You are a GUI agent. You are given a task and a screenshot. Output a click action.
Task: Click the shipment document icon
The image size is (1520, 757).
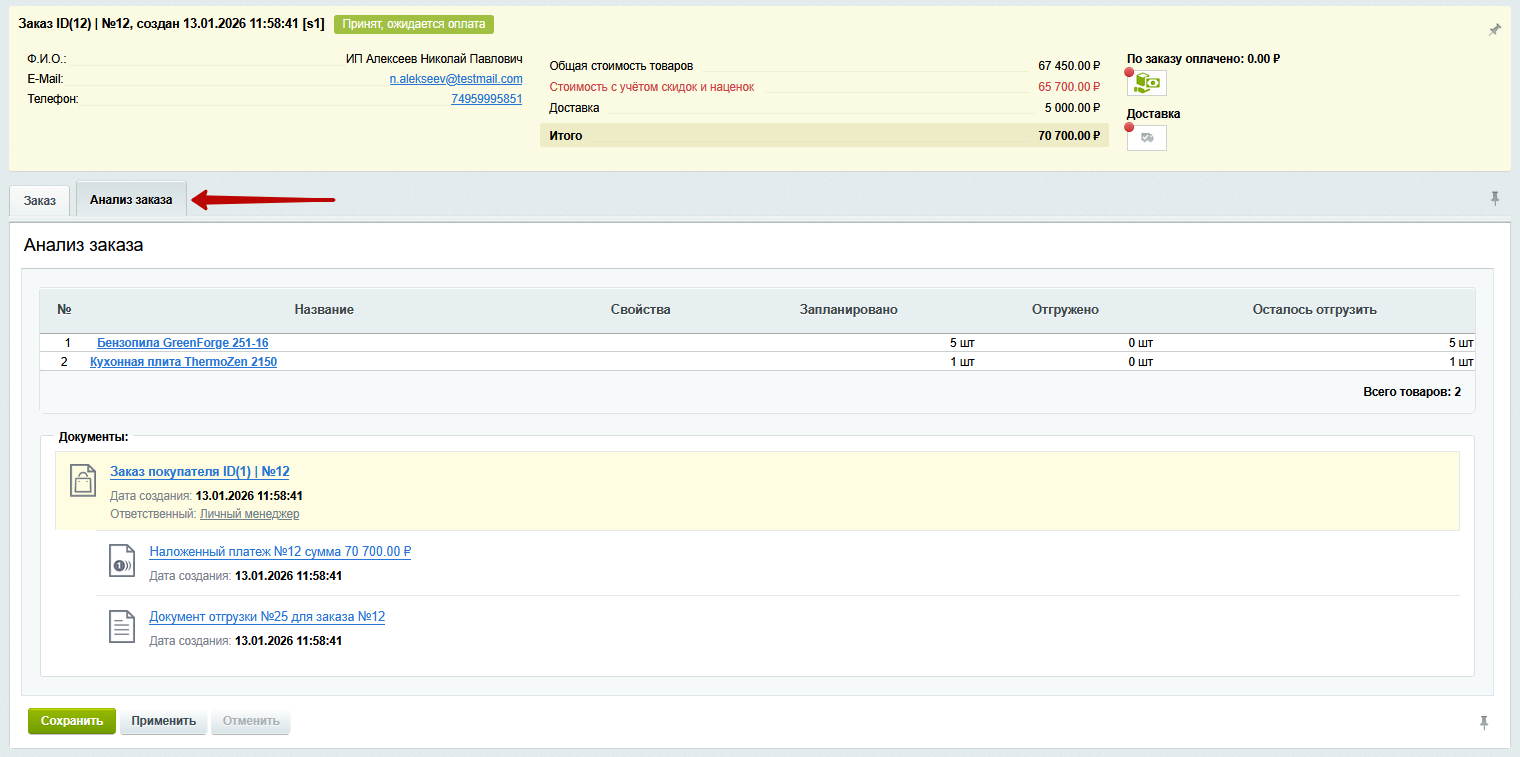pos(121,627)
